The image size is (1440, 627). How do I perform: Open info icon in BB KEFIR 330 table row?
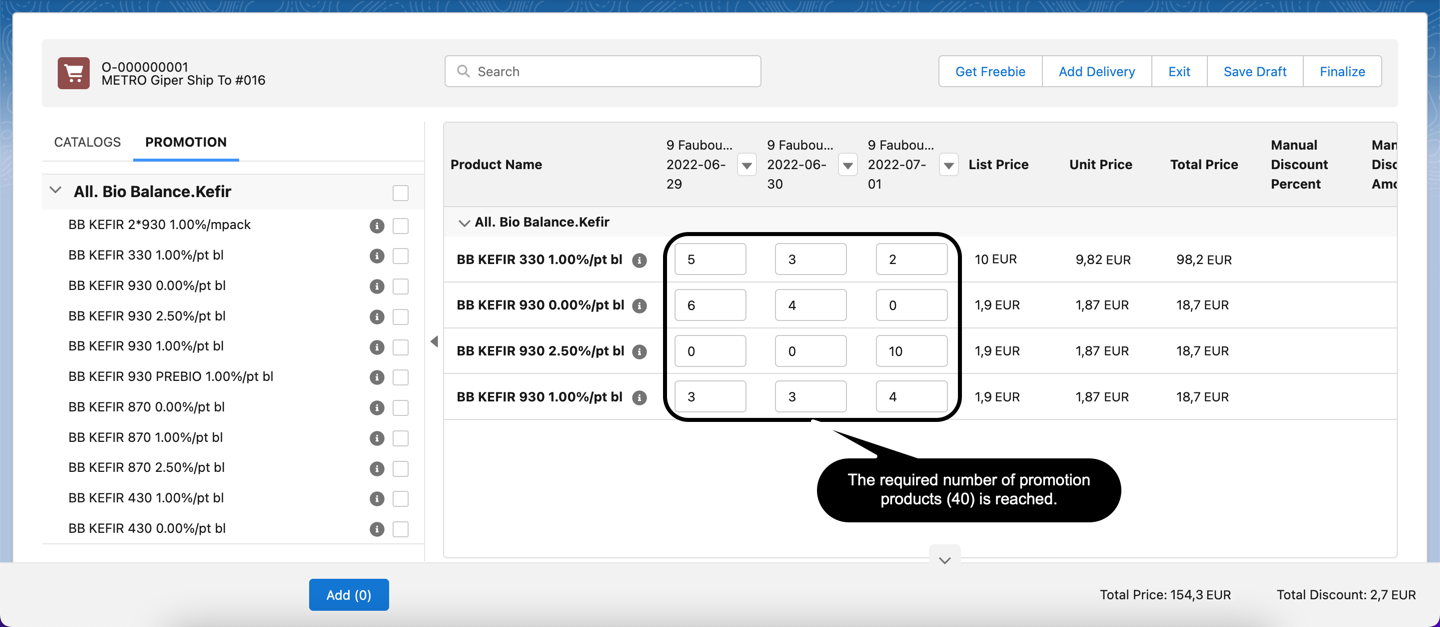tap(640, 260)
